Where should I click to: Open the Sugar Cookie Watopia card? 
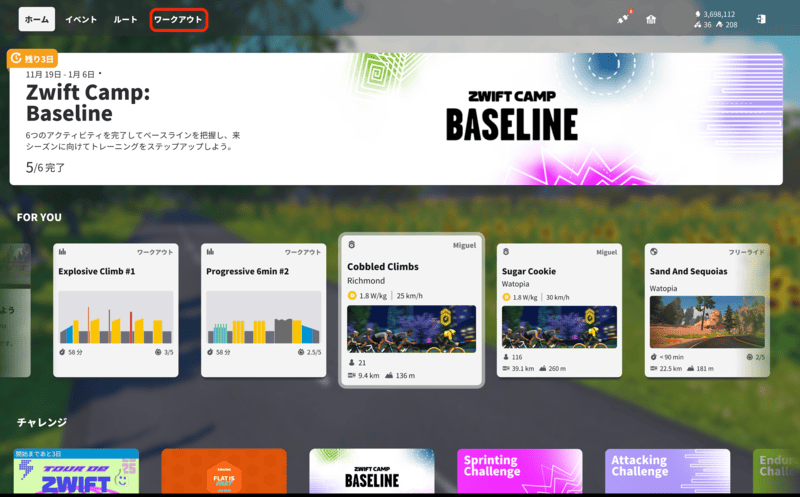559,310
